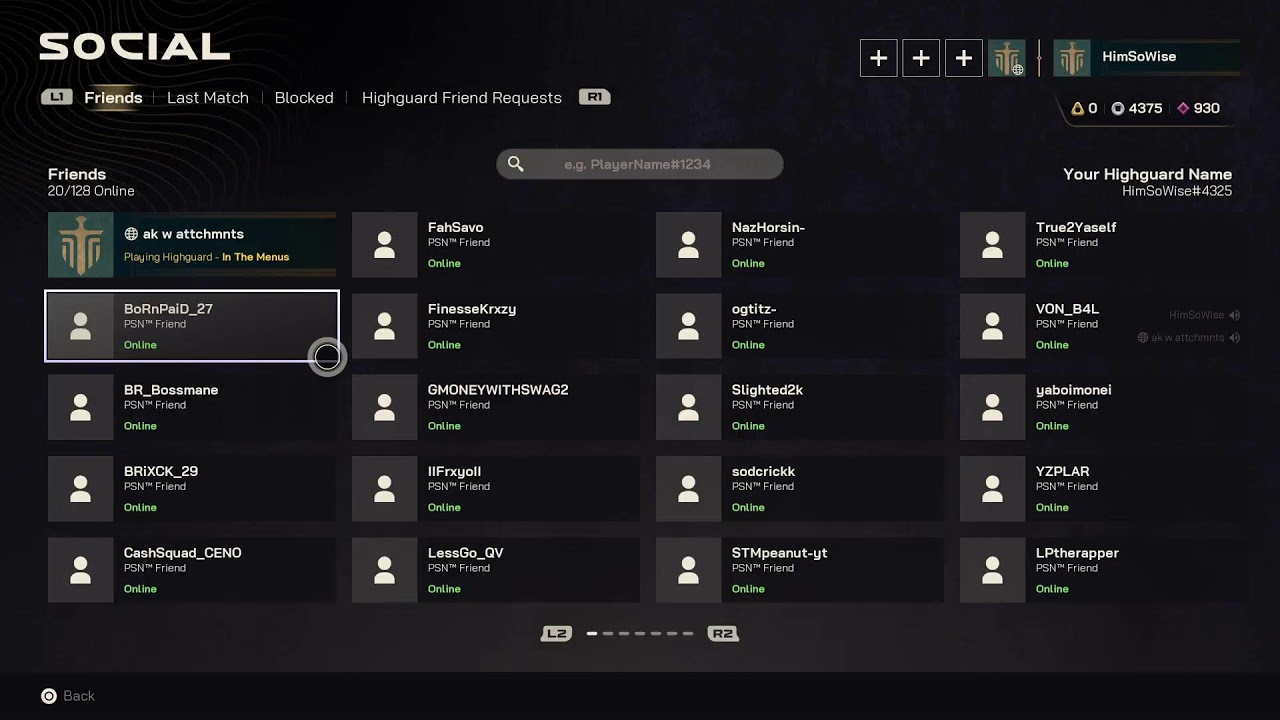Open the HimSoWise profile emblem
The image size is (1280, 720).
coord(1072,58)
